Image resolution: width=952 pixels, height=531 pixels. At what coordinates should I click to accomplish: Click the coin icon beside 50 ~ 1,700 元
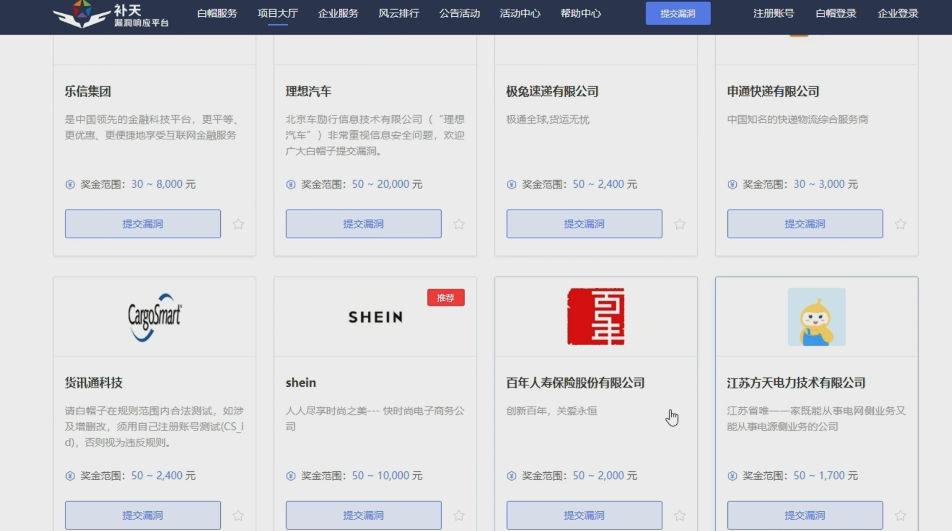coord(732,476)
